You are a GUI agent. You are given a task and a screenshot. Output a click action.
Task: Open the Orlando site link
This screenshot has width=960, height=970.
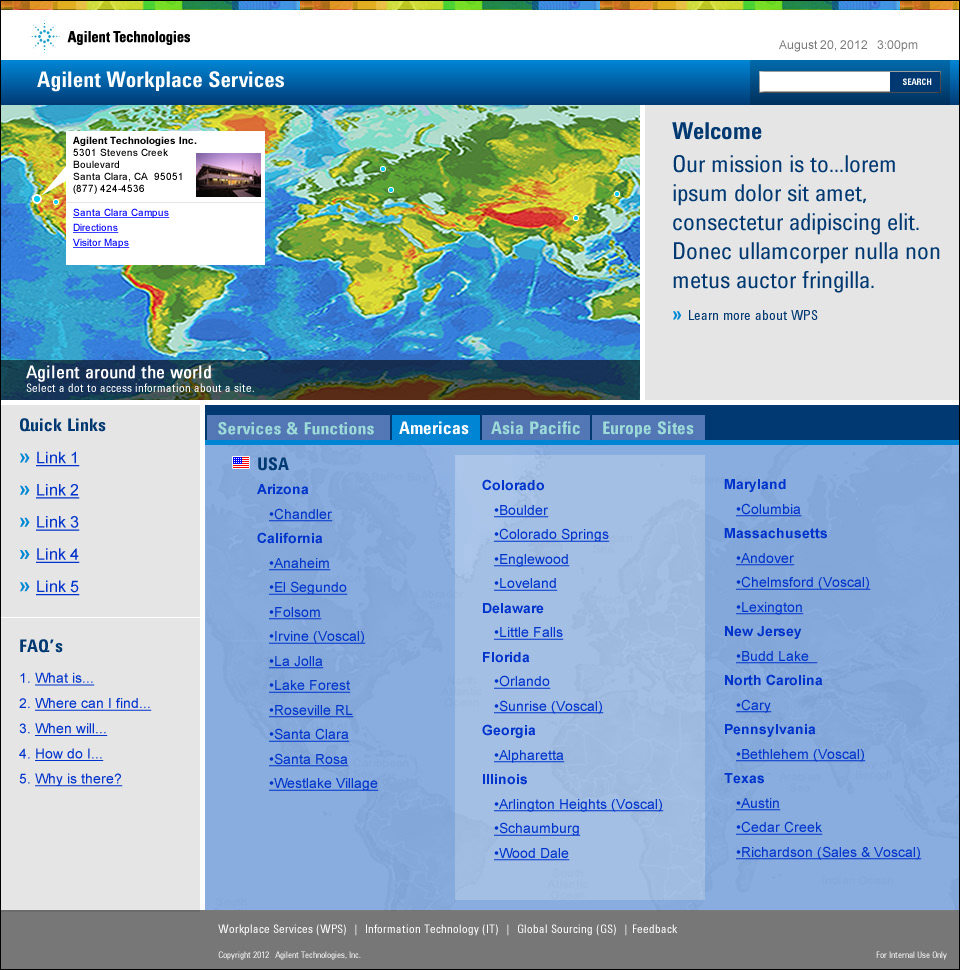point(521,681)
